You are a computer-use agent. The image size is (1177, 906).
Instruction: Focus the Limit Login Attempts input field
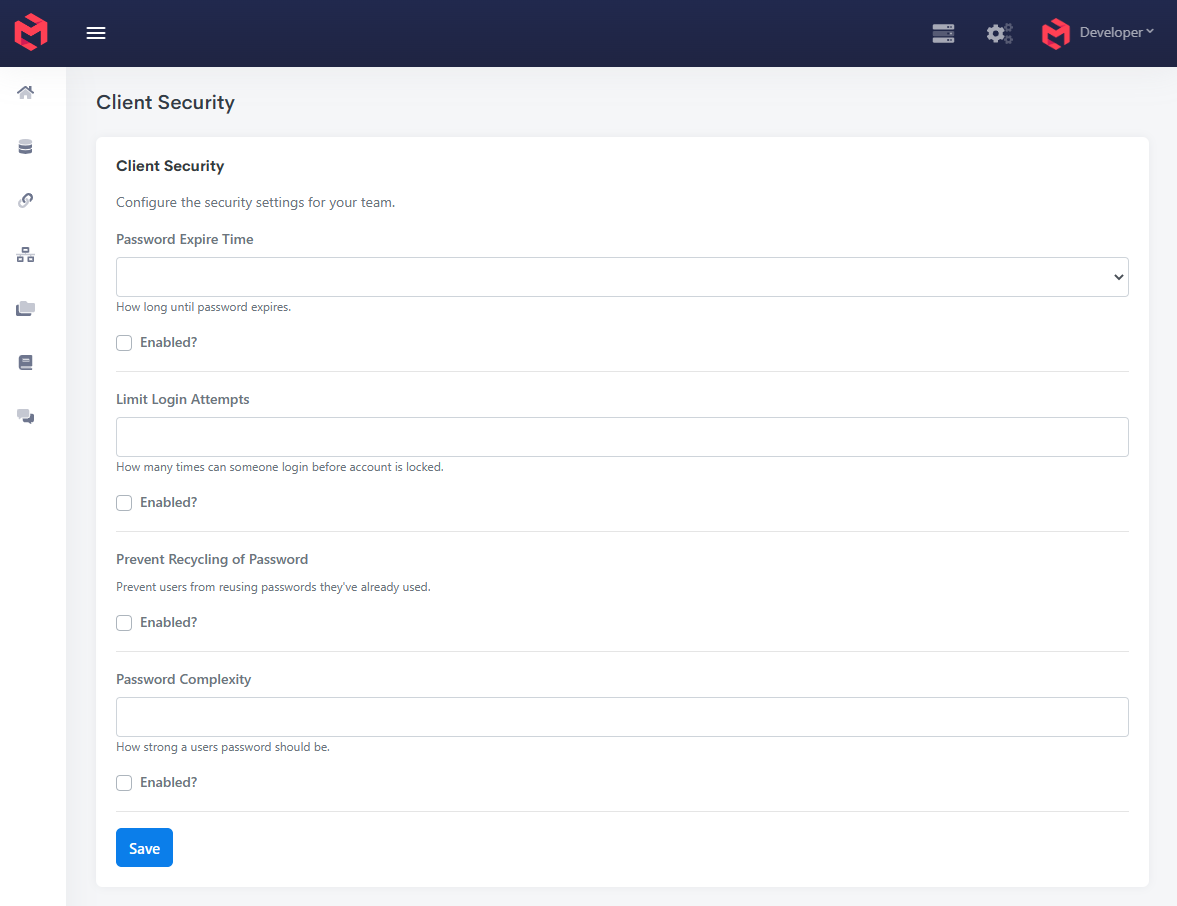622,437
